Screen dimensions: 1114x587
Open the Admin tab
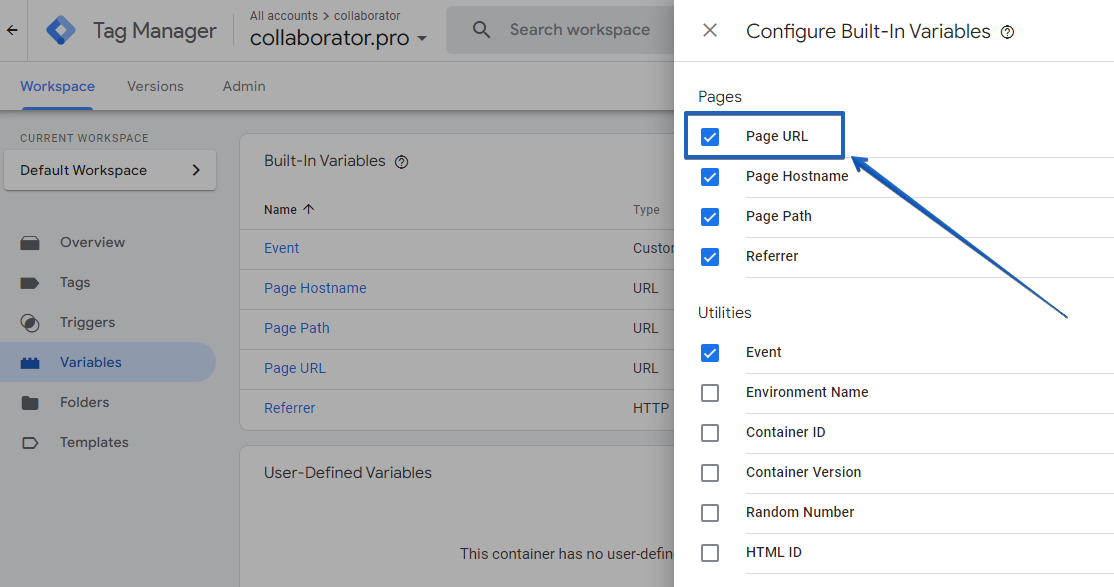pyautogui.click(x=243, y=86)
